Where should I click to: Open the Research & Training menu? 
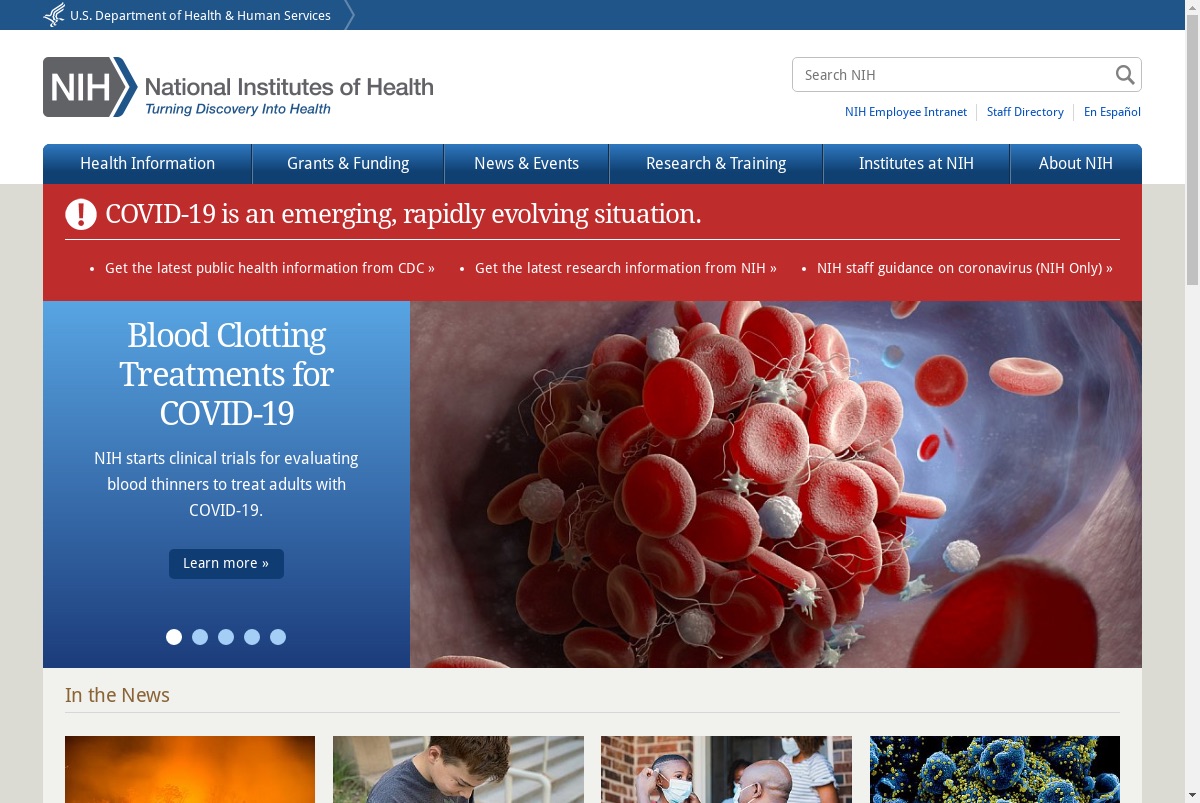click(716, 164)
